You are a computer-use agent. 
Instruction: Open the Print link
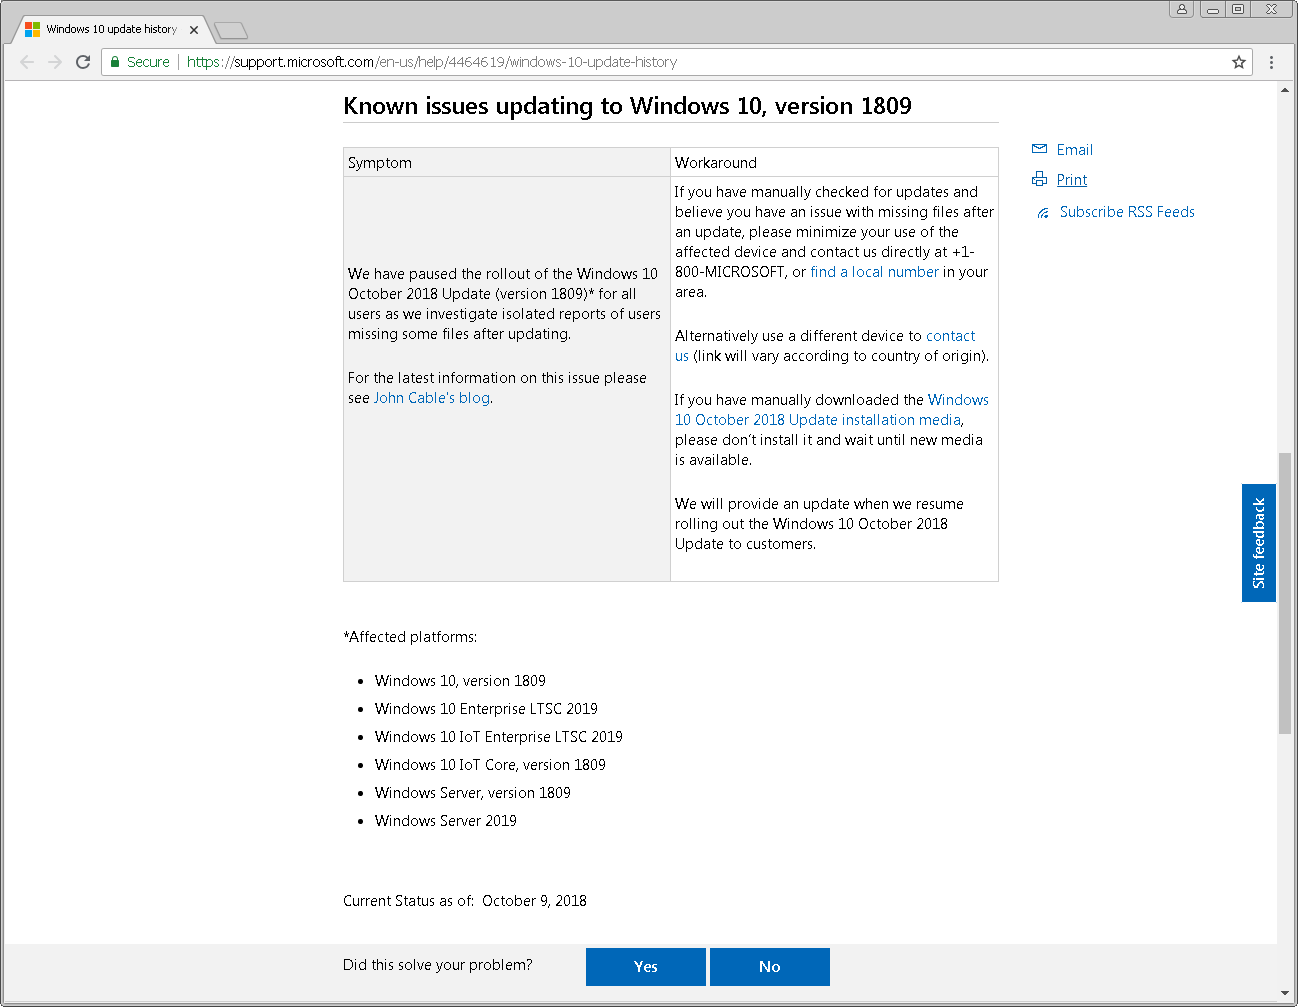(1072, 180)
